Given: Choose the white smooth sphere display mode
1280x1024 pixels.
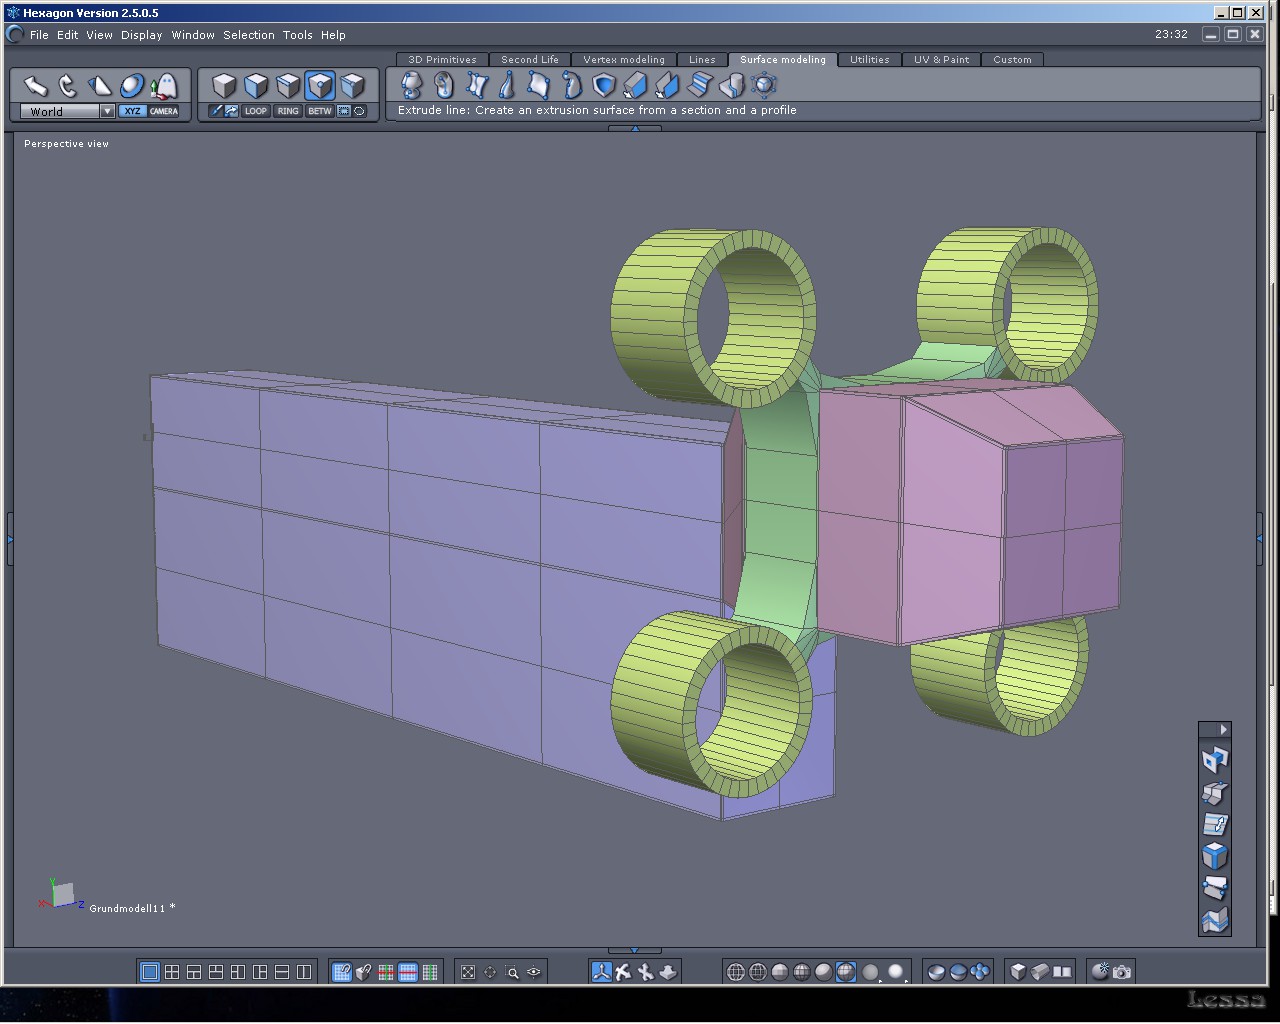Looking at the screenshot, I should (895, 972).
